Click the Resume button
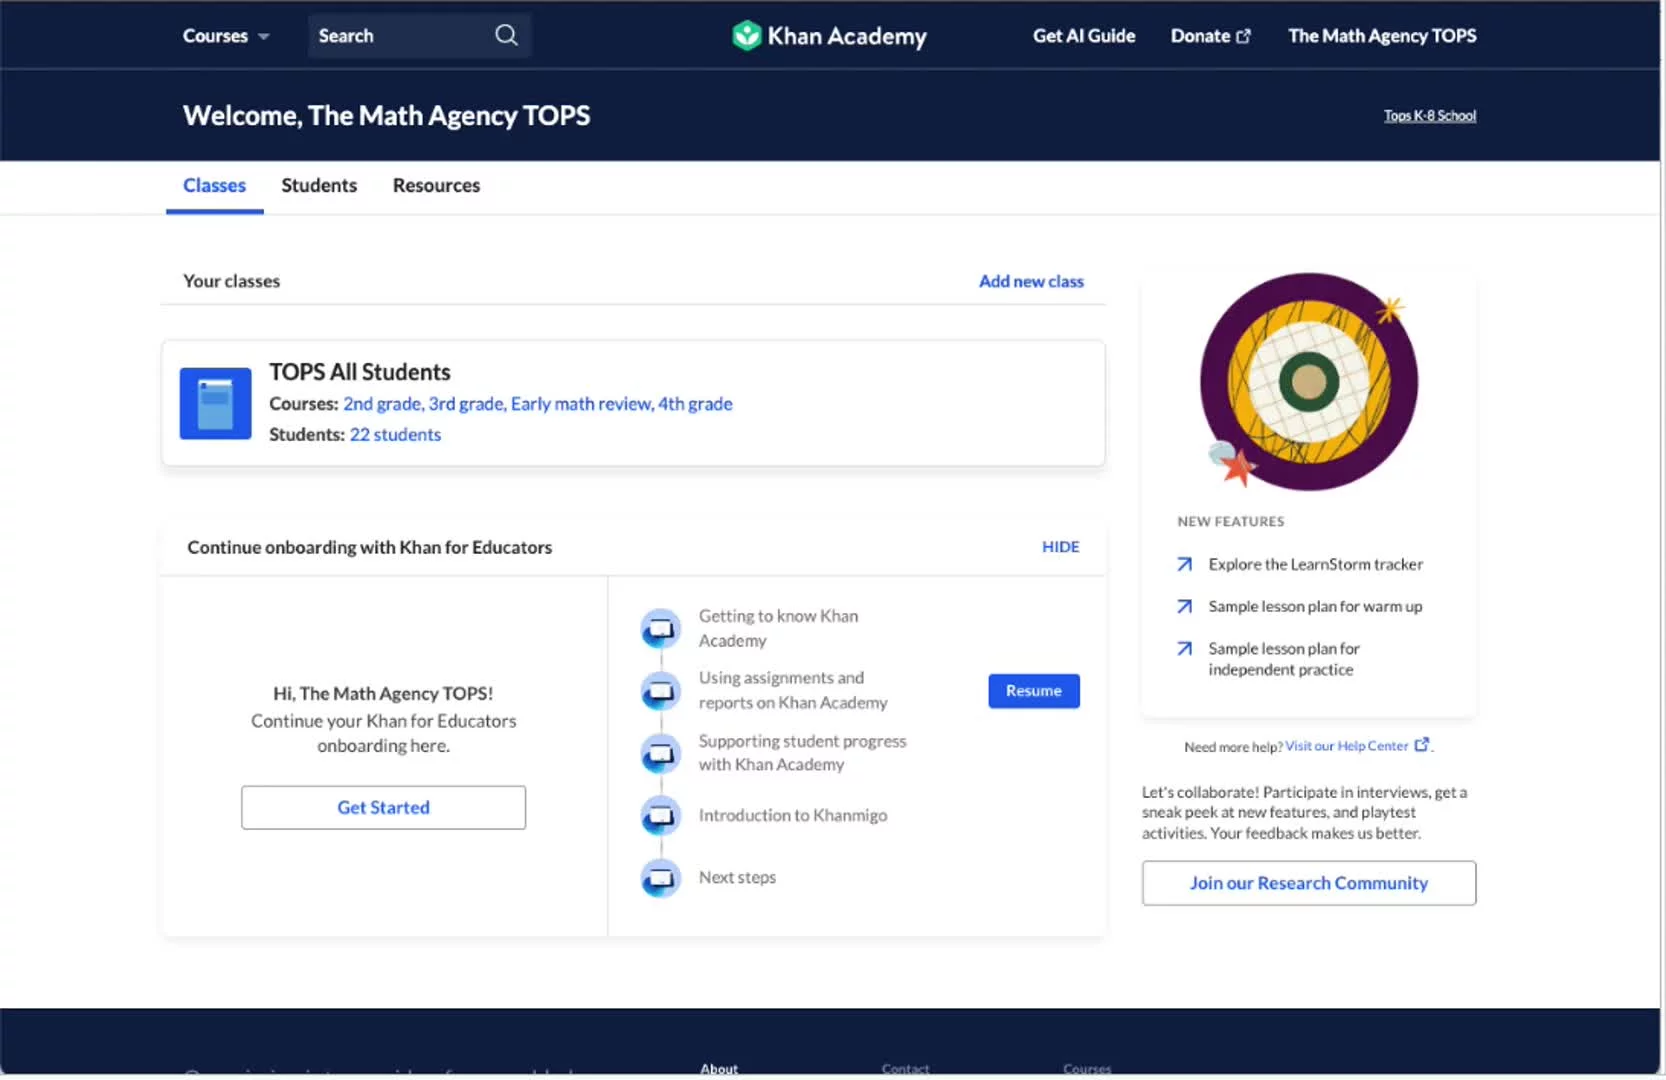 (x=1034, y=691)
